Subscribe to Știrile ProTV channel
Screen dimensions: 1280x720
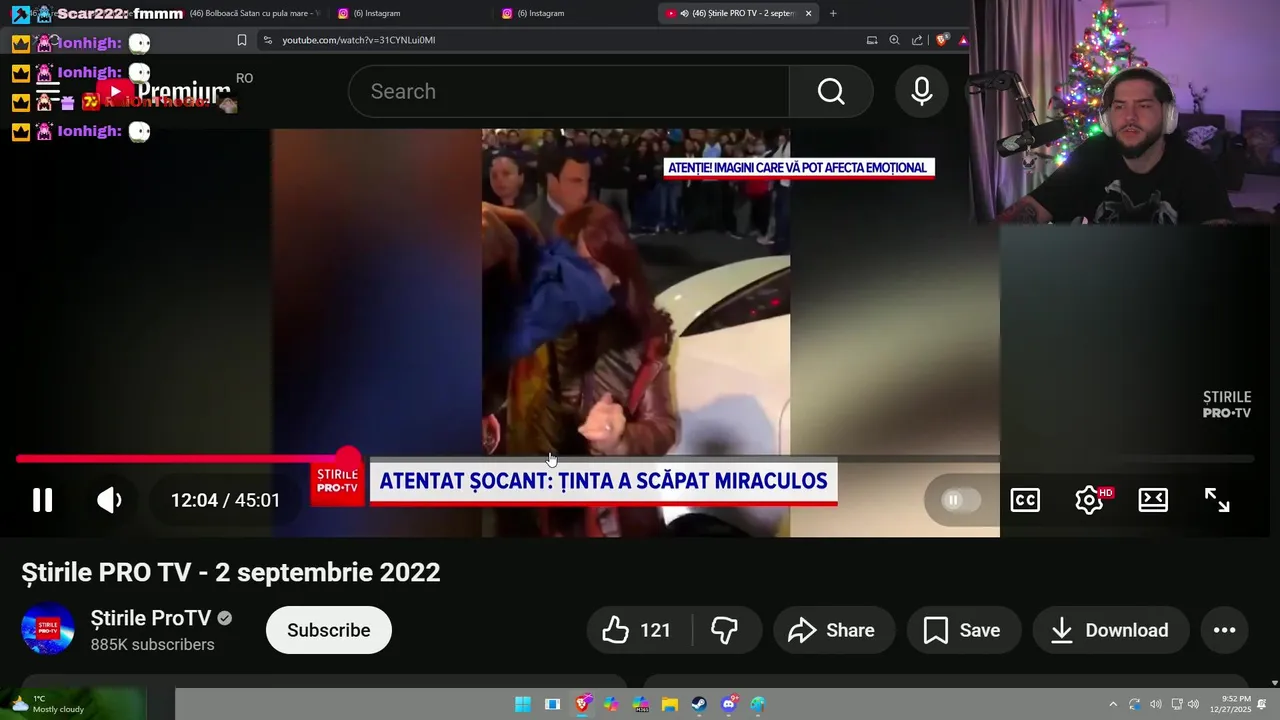click(329, 630)
